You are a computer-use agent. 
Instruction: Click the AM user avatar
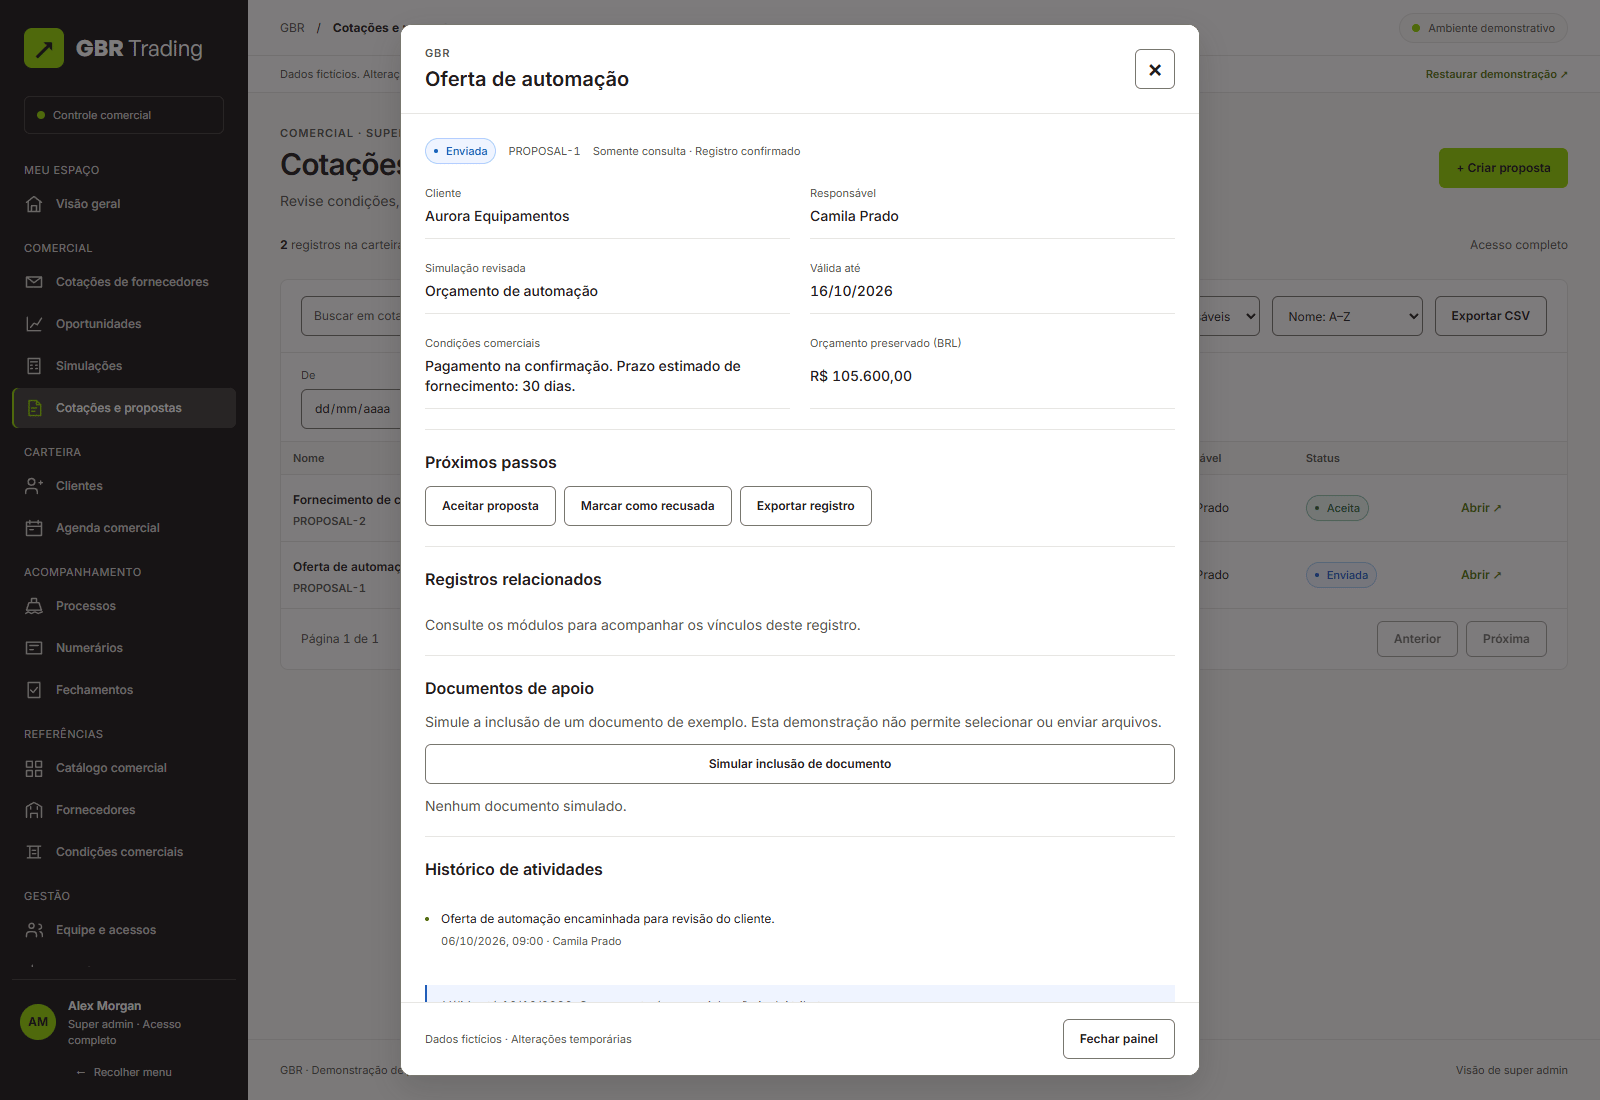(x=38, y=1022)
